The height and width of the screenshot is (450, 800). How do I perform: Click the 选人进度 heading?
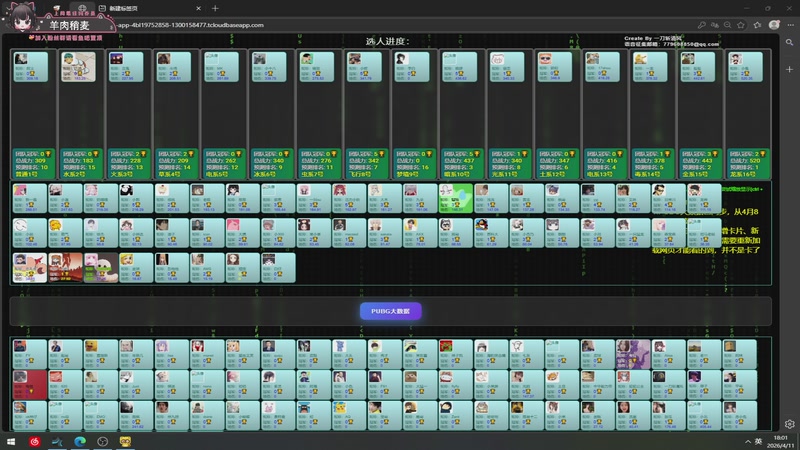387,41
